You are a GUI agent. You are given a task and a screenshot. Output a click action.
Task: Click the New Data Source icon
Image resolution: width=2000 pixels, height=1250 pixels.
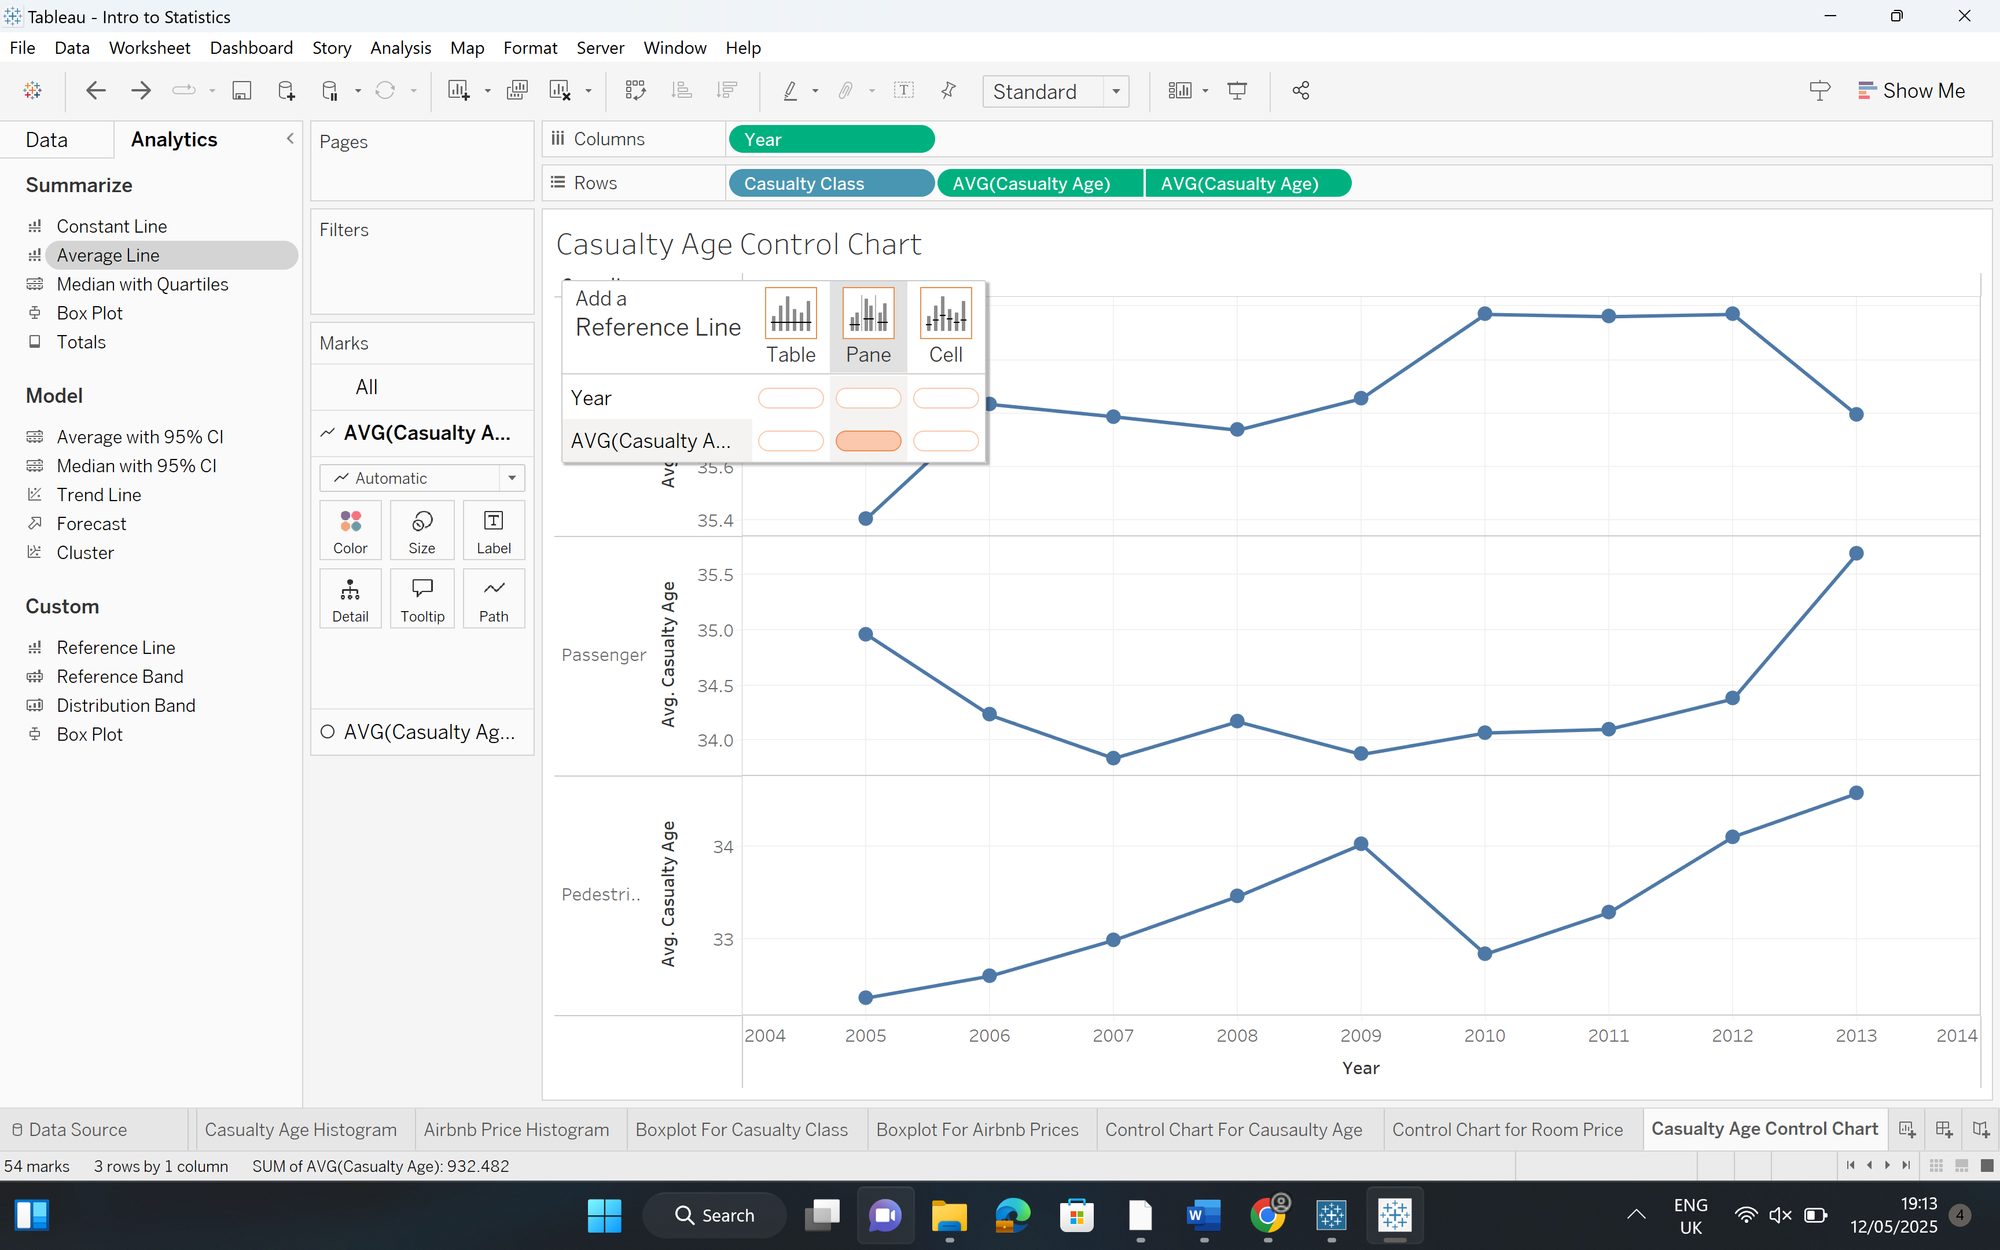pyautogui.click(x=286, y=91)
